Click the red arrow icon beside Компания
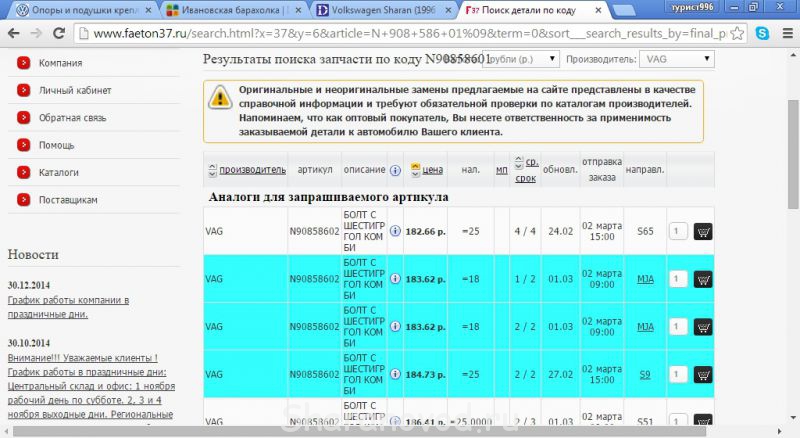This screenshot has width=800, height=438. pos(23,63)
